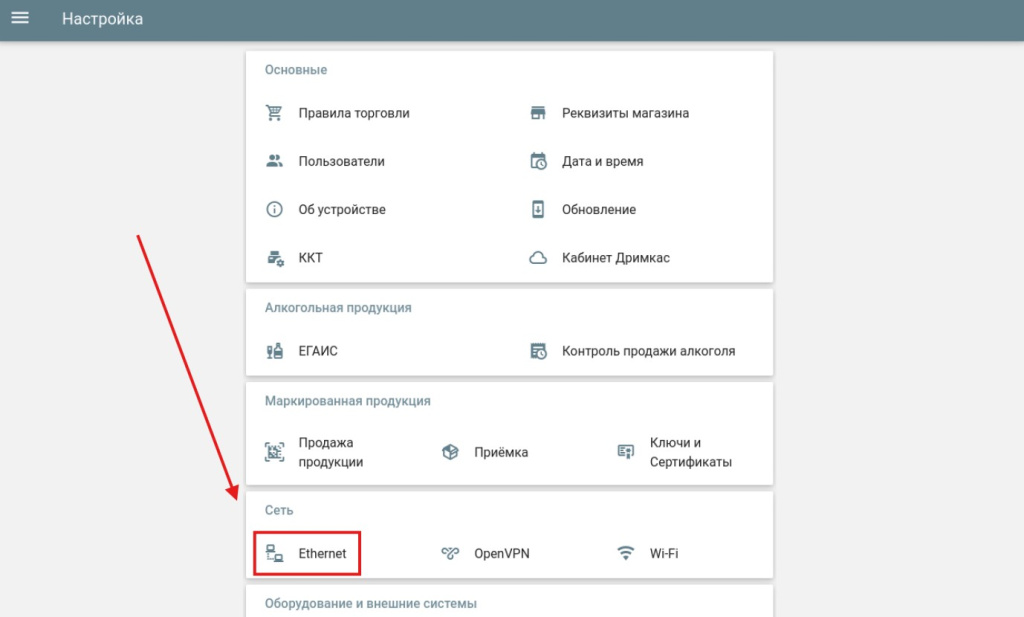
Task: Select the ЕГАИС icon
Action: point(275,351)
